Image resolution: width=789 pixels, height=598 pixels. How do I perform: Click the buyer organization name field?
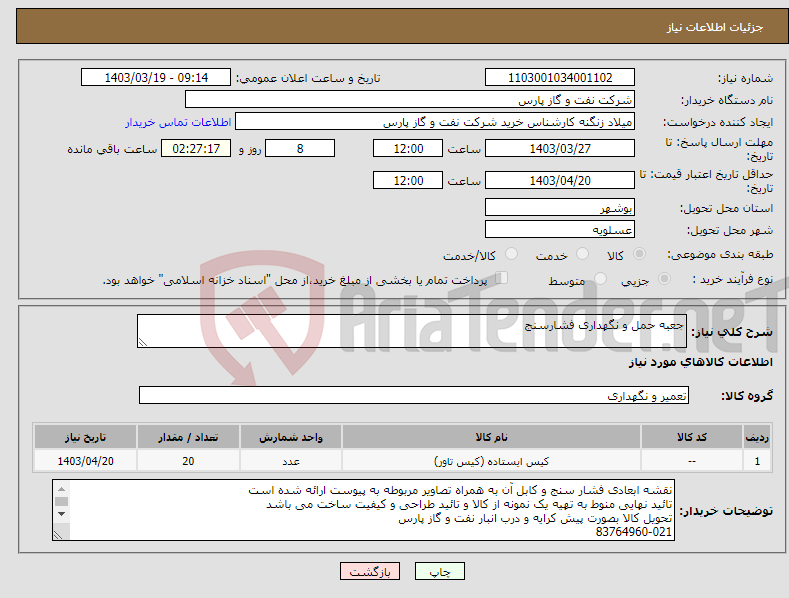pyautogui.click(x=410, y=100)
